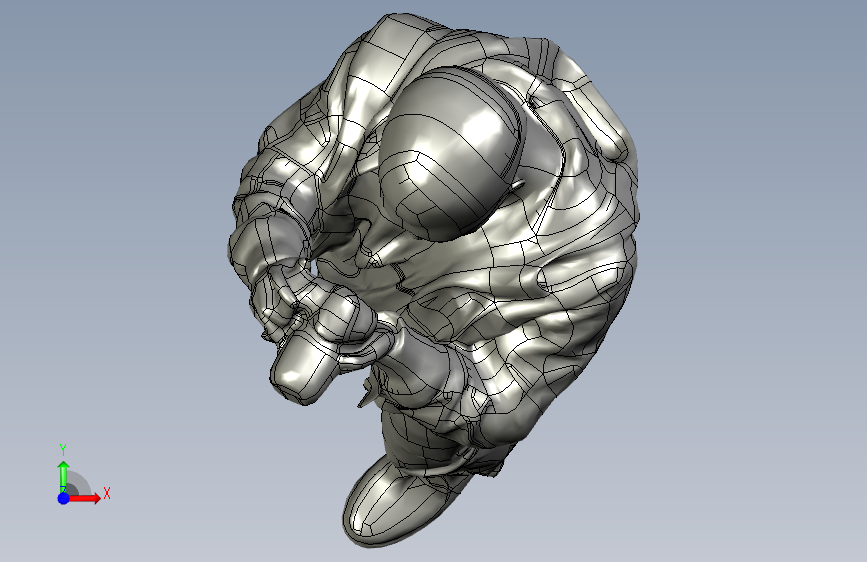This screenshot has height=562, width=867.
Task: Select the rounded helmet on the 3D figure
Action: pos(451,154)
